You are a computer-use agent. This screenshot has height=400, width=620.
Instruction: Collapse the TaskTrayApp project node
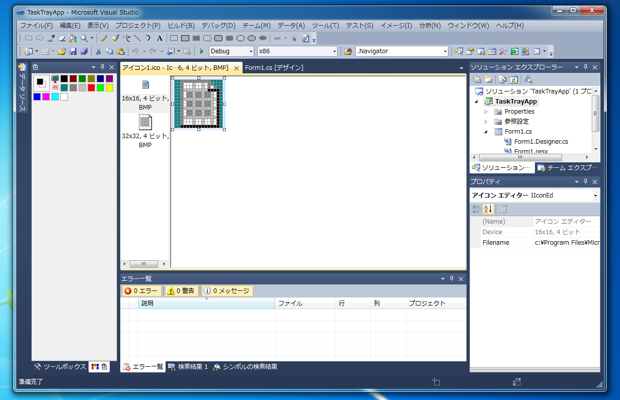click(x=476, y=102)
